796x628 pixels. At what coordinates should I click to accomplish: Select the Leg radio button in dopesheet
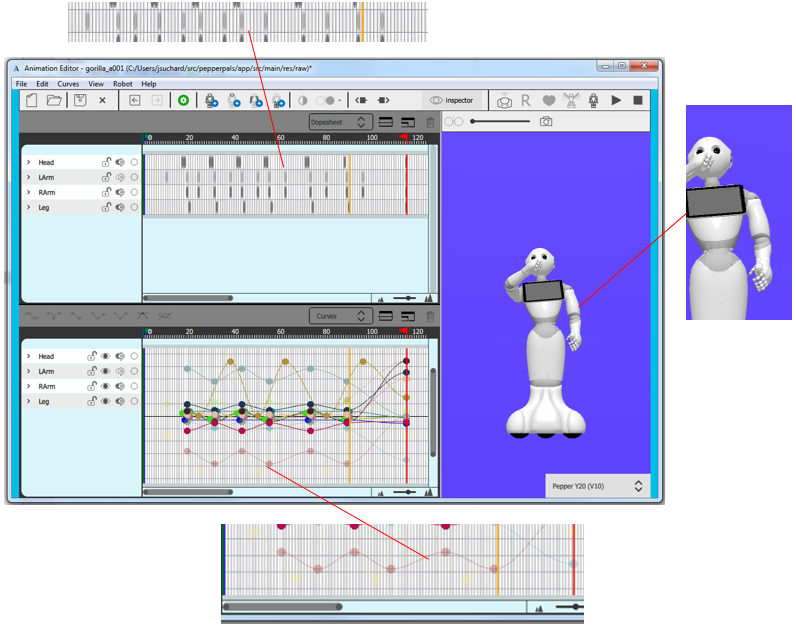coord(134,207)
